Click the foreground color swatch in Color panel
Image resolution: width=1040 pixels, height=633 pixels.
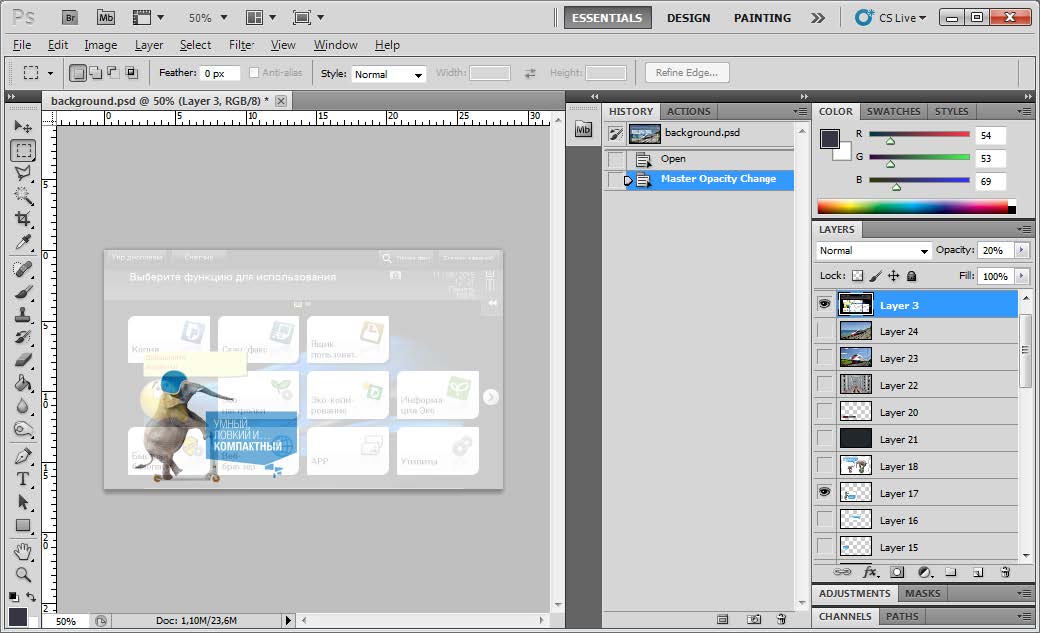[829, 139]
